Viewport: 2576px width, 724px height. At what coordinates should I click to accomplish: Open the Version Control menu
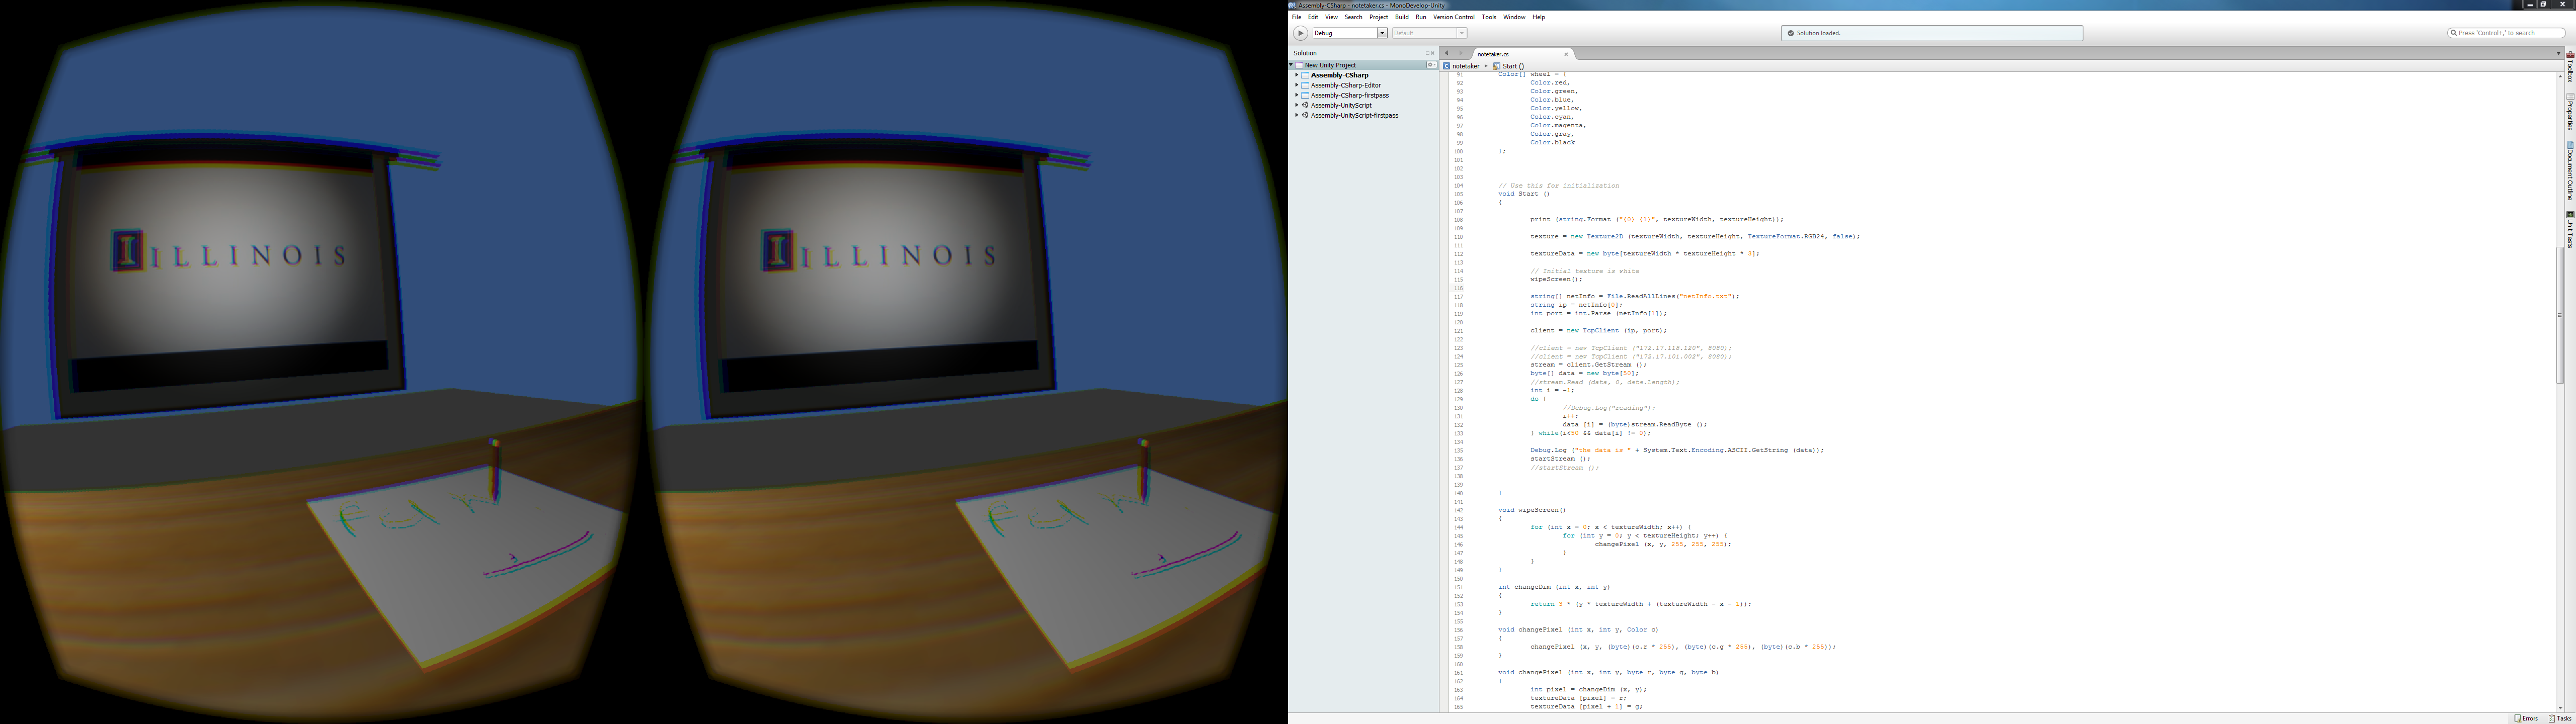pos(1453,17)
